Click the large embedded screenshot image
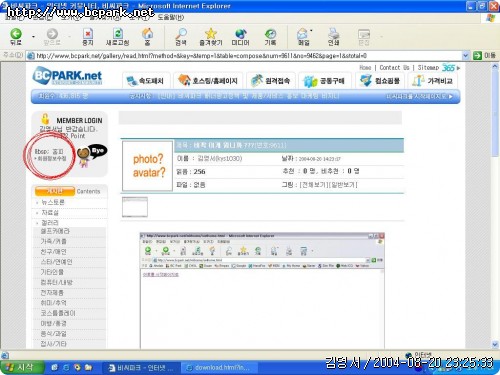 point(262,290)
